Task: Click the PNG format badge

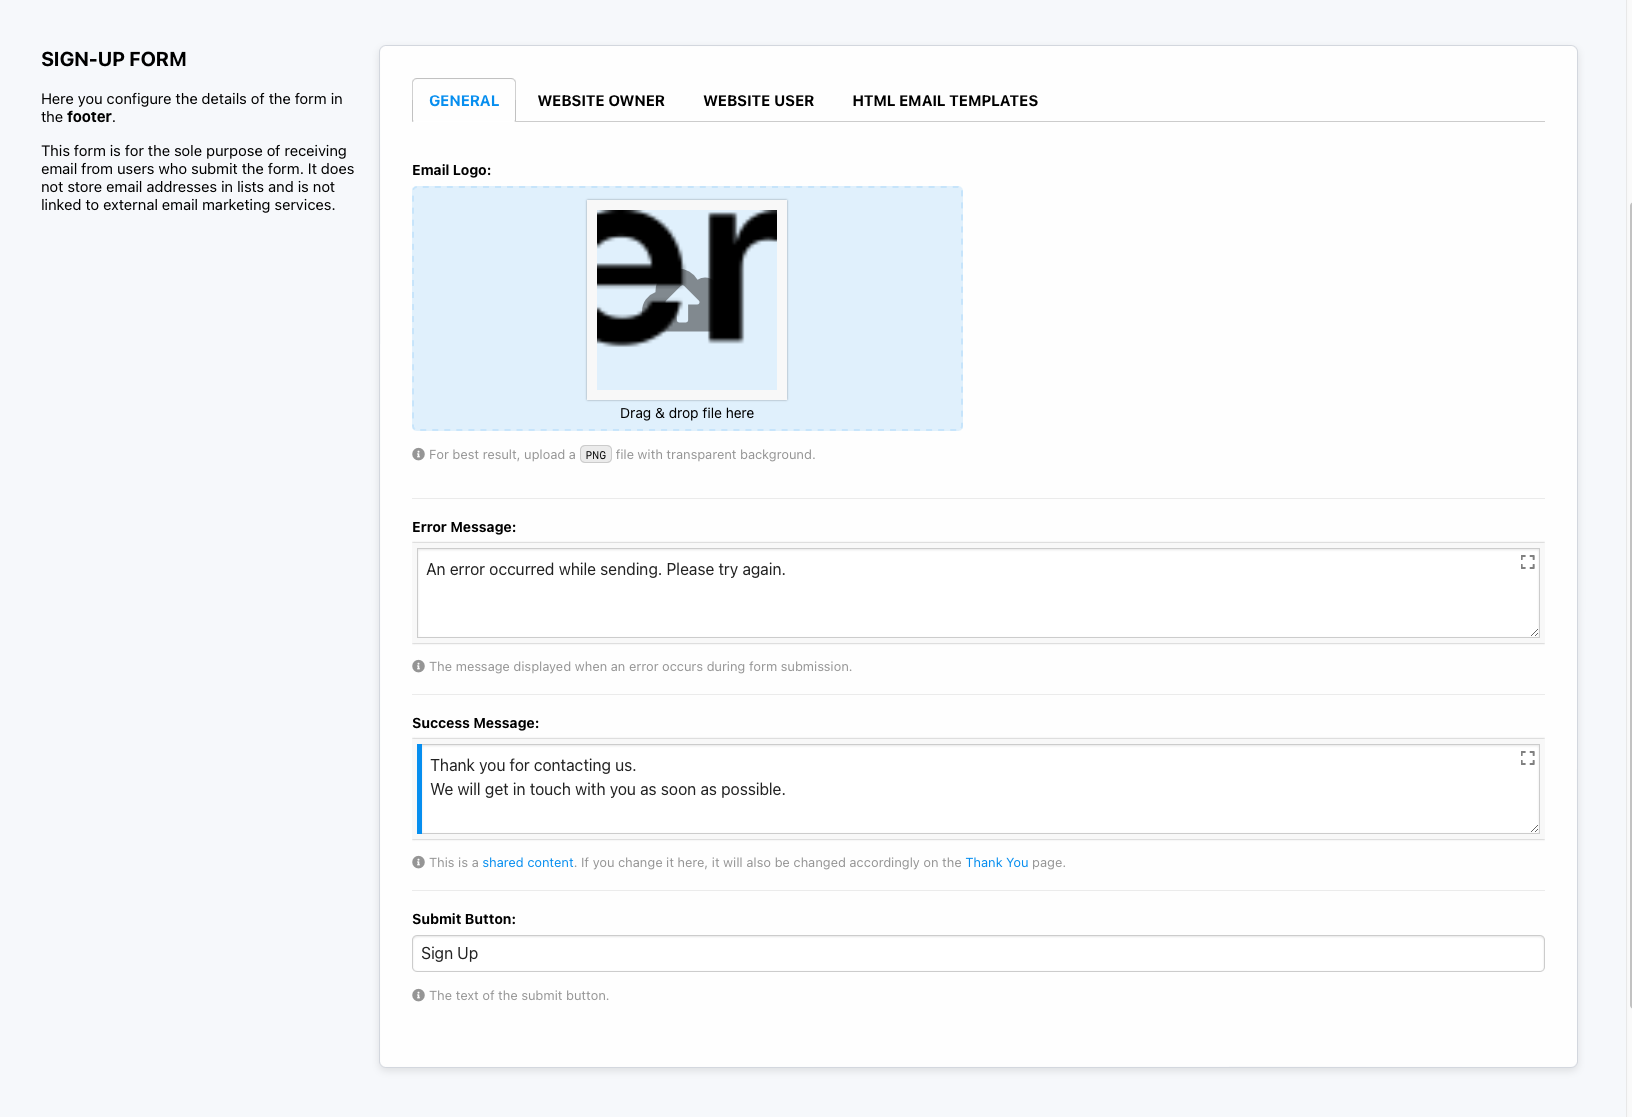Action: 596,455
